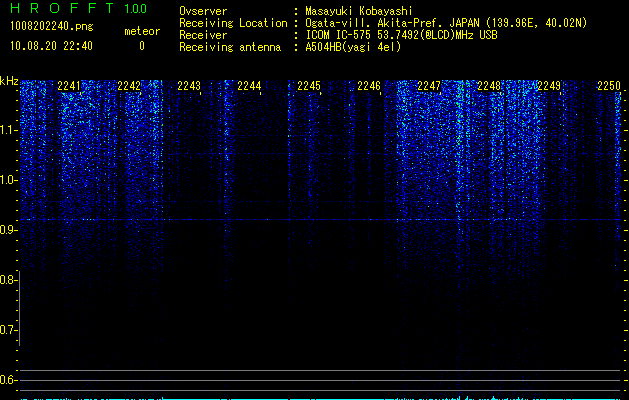
Task: Click the 2245 time marker
Action: coord(309,86)
